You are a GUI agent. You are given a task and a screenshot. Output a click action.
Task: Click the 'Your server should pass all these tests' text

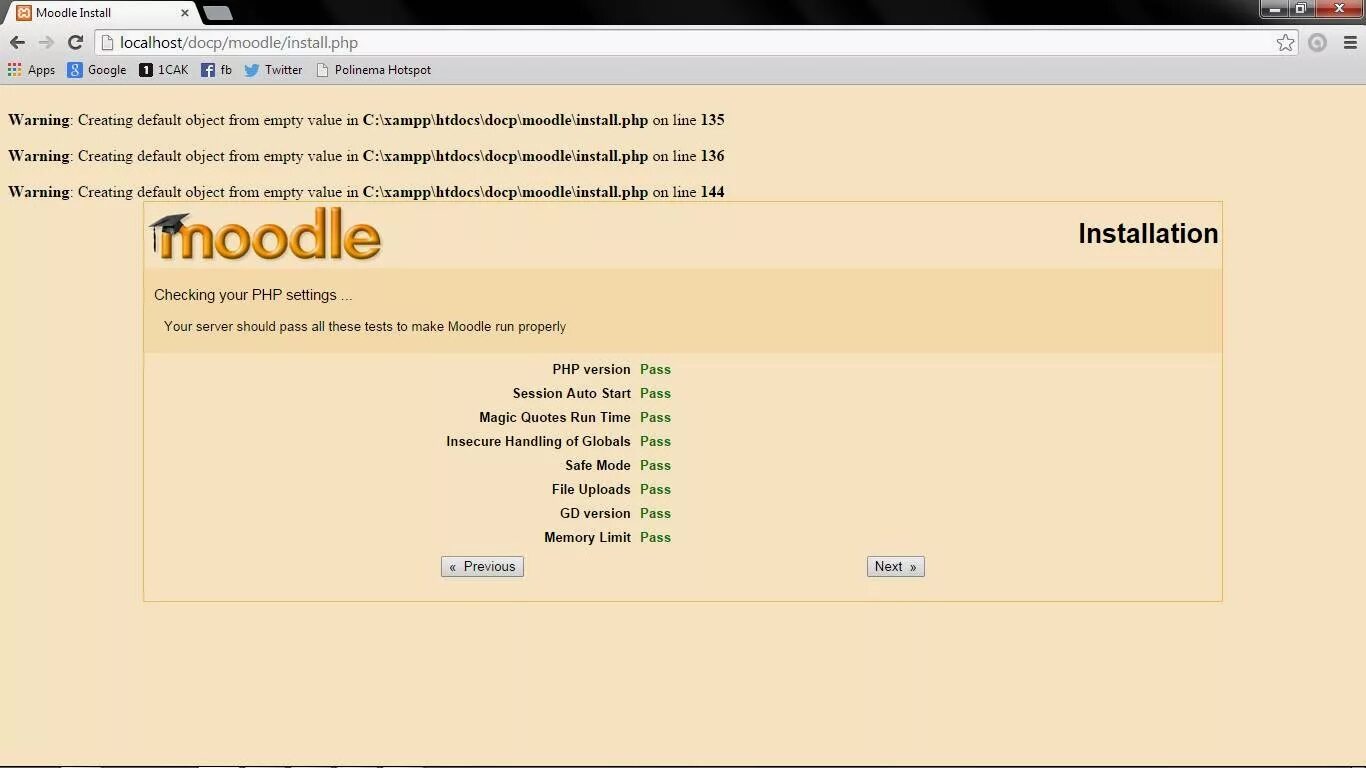[365, 326]
